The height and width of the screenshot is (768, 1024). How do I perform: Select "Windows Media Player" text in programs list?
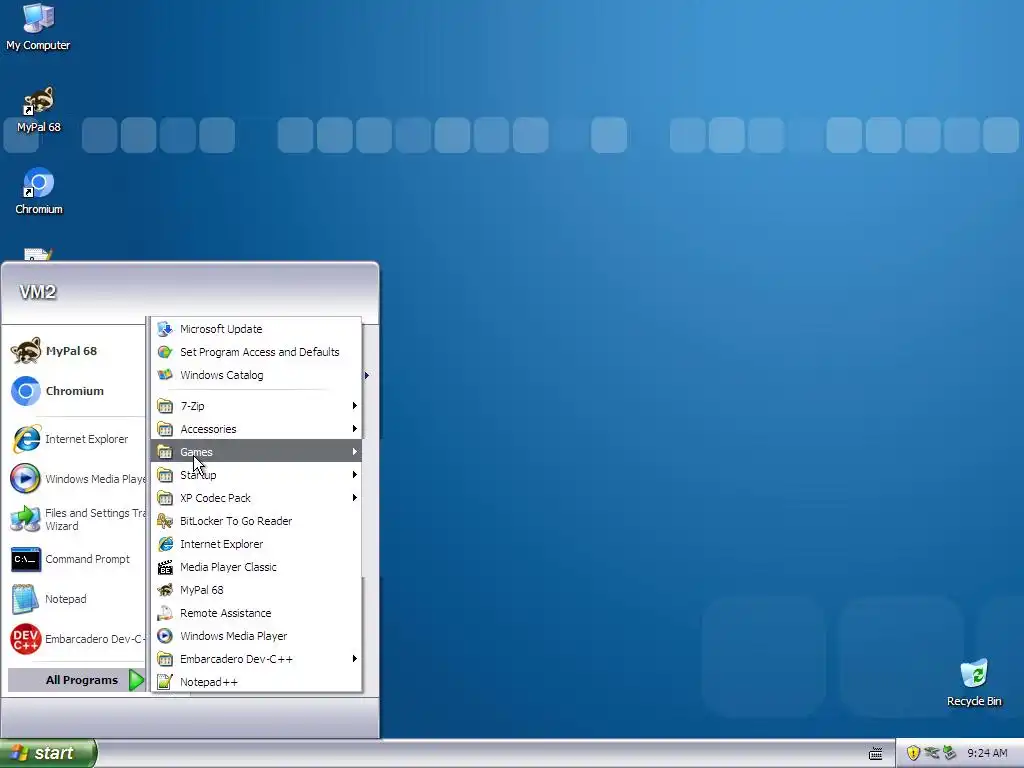pos(234,635)
